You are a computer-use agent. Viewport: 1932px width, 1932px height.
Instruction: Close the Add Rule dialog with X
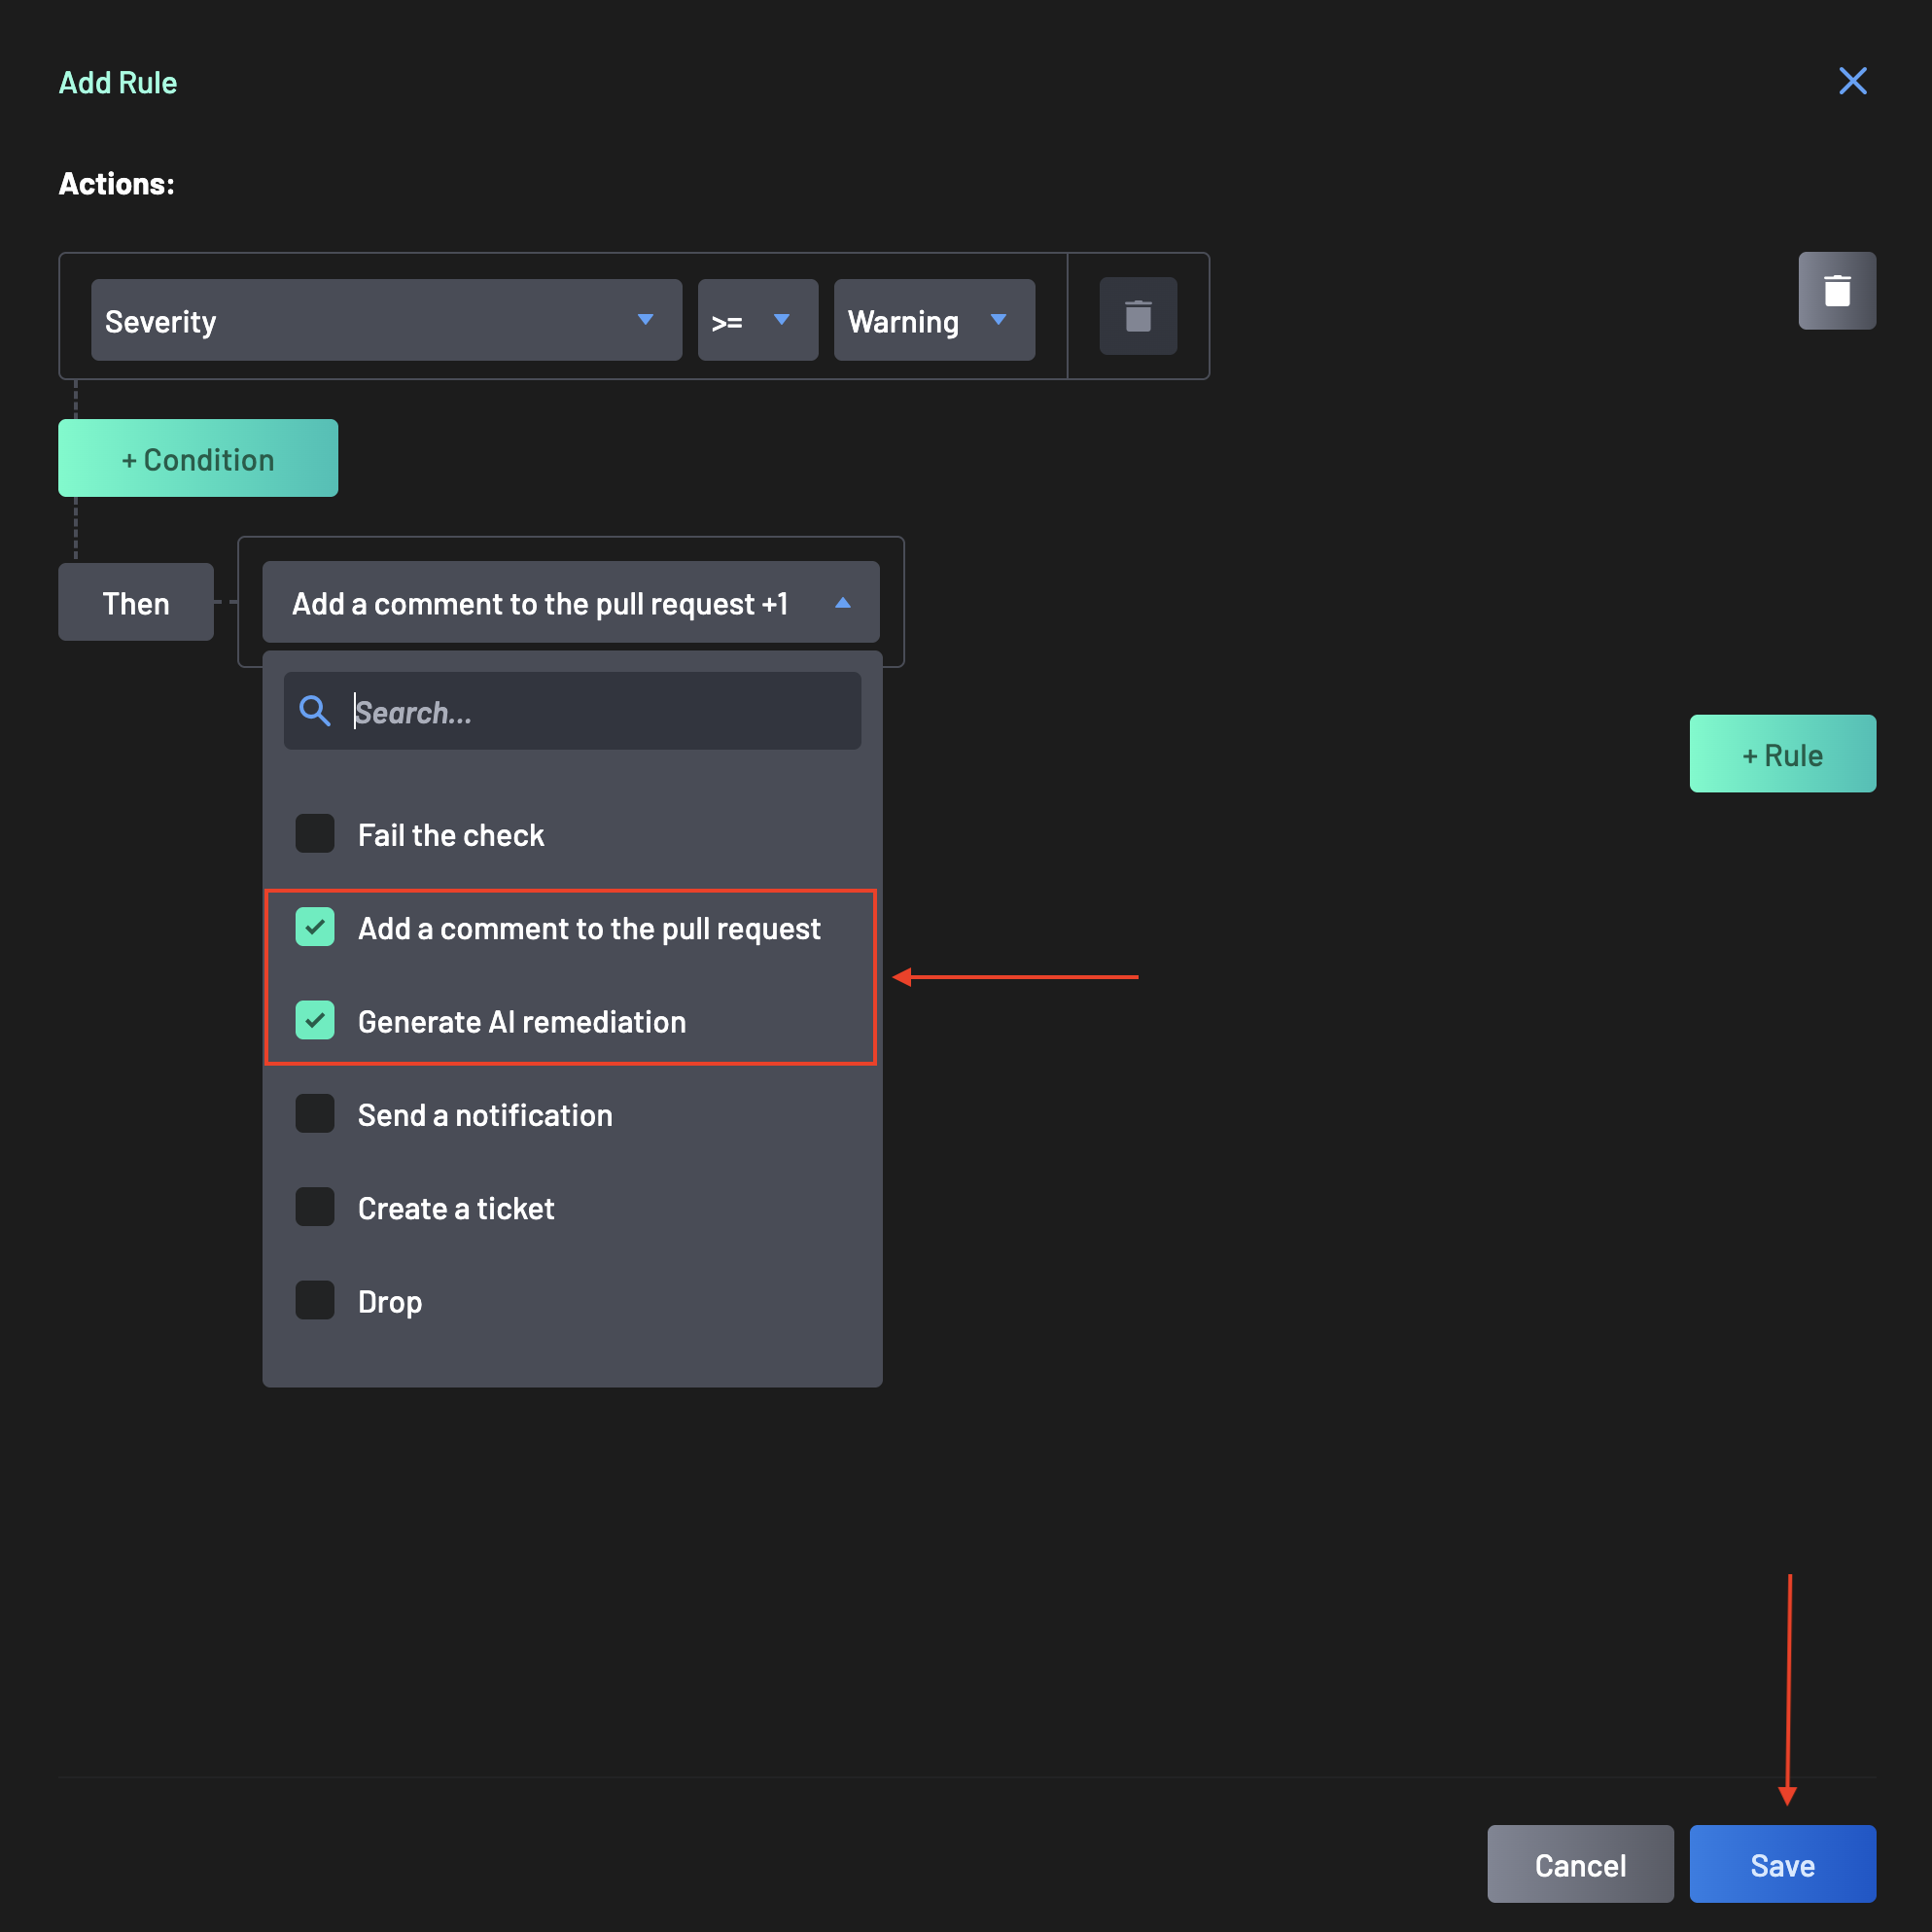[x=1852, y=81]
